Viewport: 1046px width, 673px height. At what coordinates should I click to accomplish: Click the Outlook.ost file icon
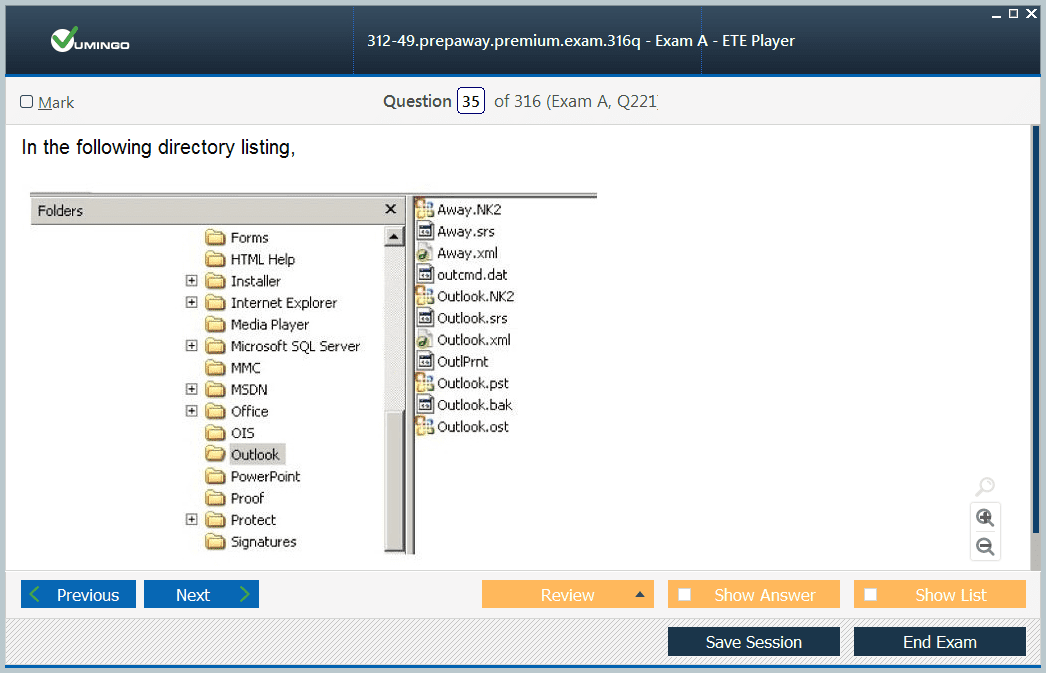(425, 426)
